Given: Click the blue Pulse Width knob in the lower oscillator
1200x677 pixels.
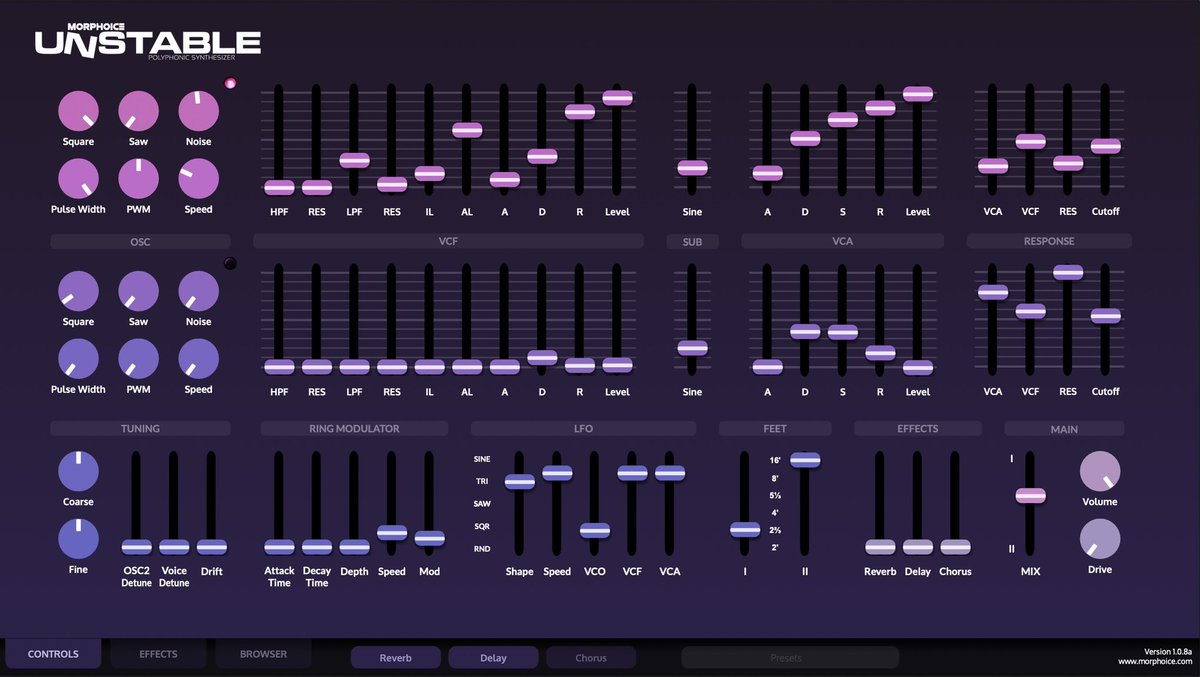Looking at the screenshot, I should (x=78, y=359).
